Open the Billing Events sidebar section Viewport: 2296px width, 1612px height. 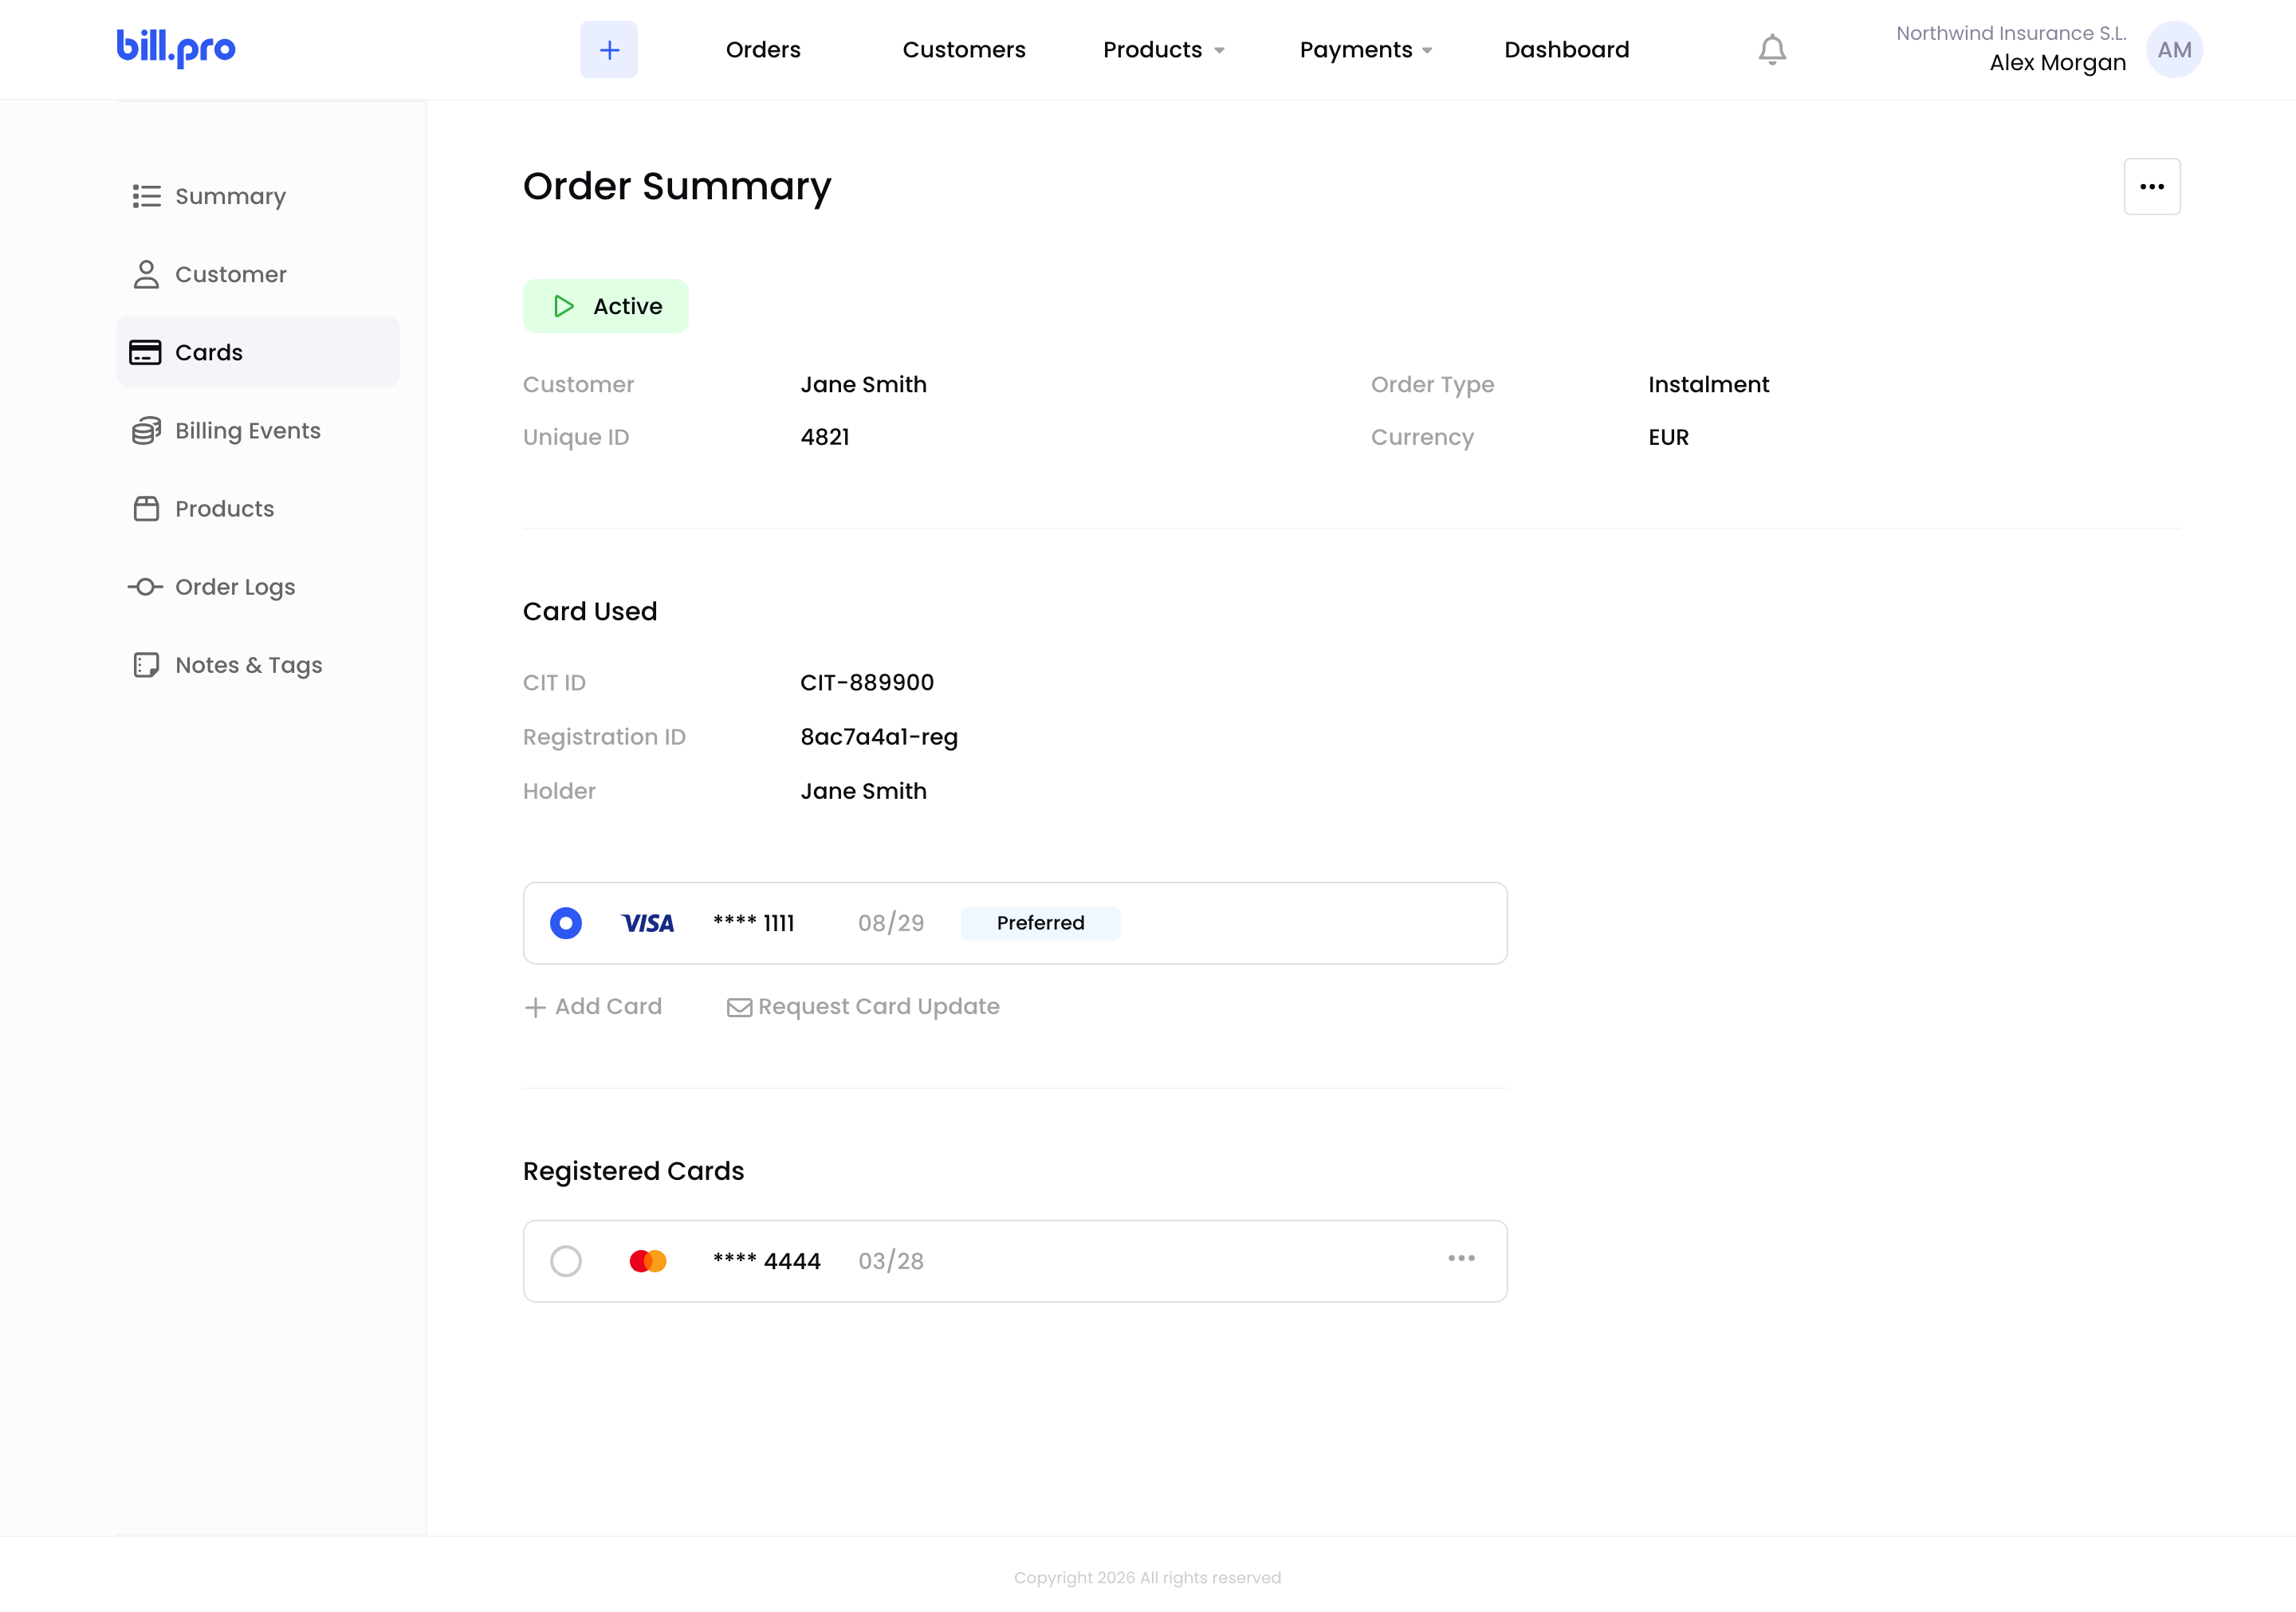258,431
